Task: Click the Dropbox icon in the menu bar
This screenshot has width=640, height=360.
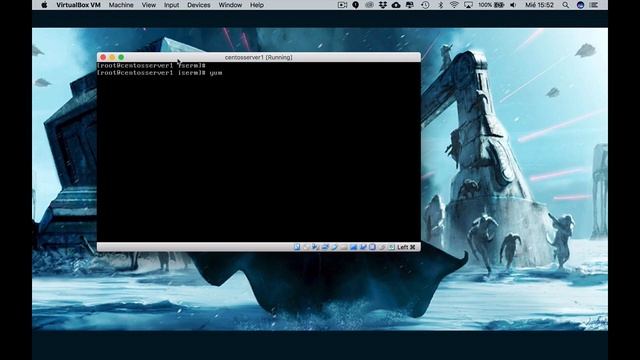Action: pyautogui.click(x=382, y=5)
